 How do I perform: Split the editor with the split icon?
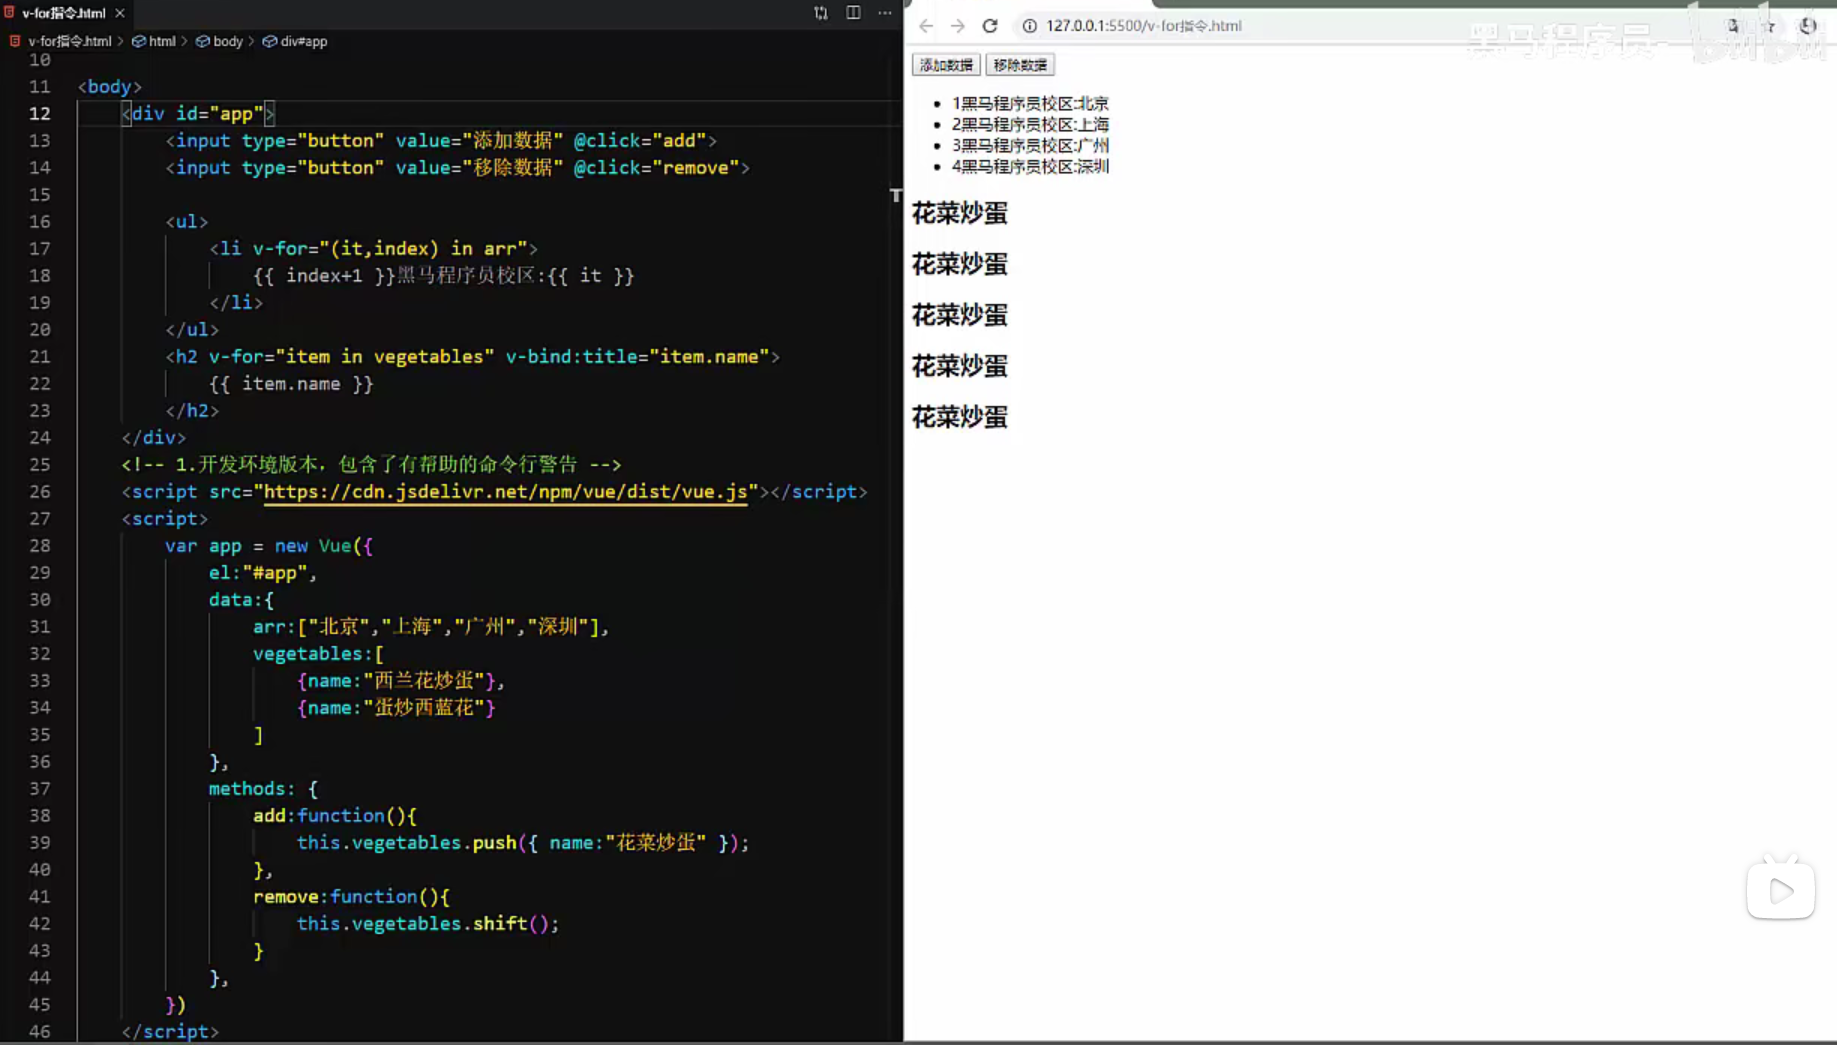(853, 13)
